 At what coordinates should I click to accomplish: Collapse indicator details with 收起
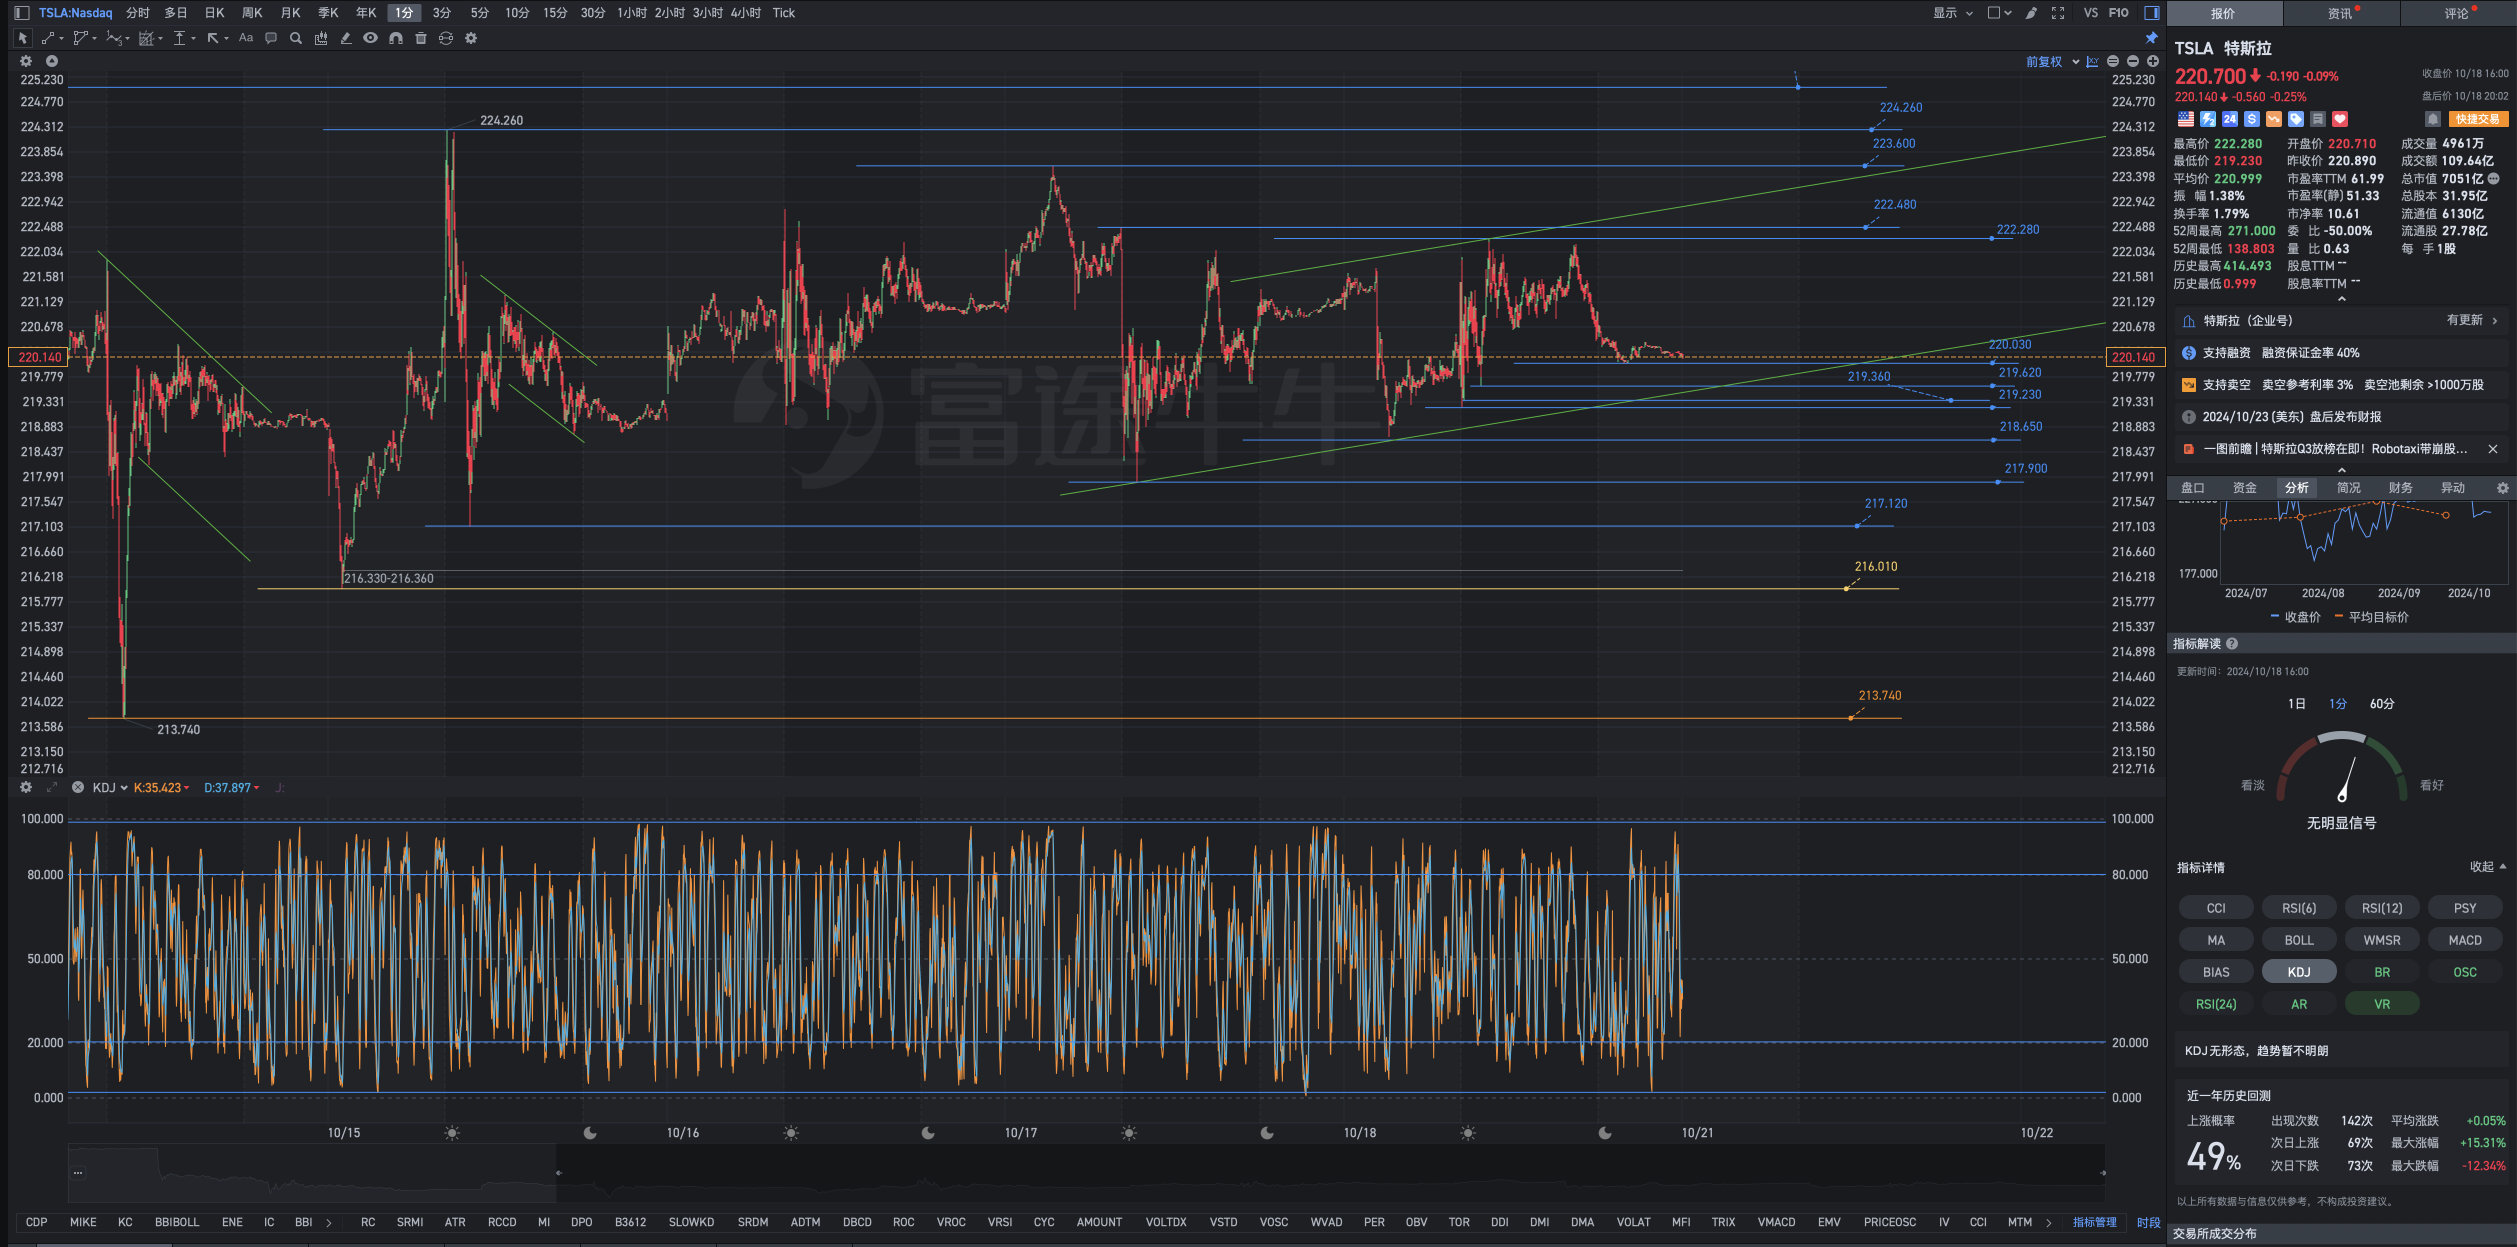2488,867
